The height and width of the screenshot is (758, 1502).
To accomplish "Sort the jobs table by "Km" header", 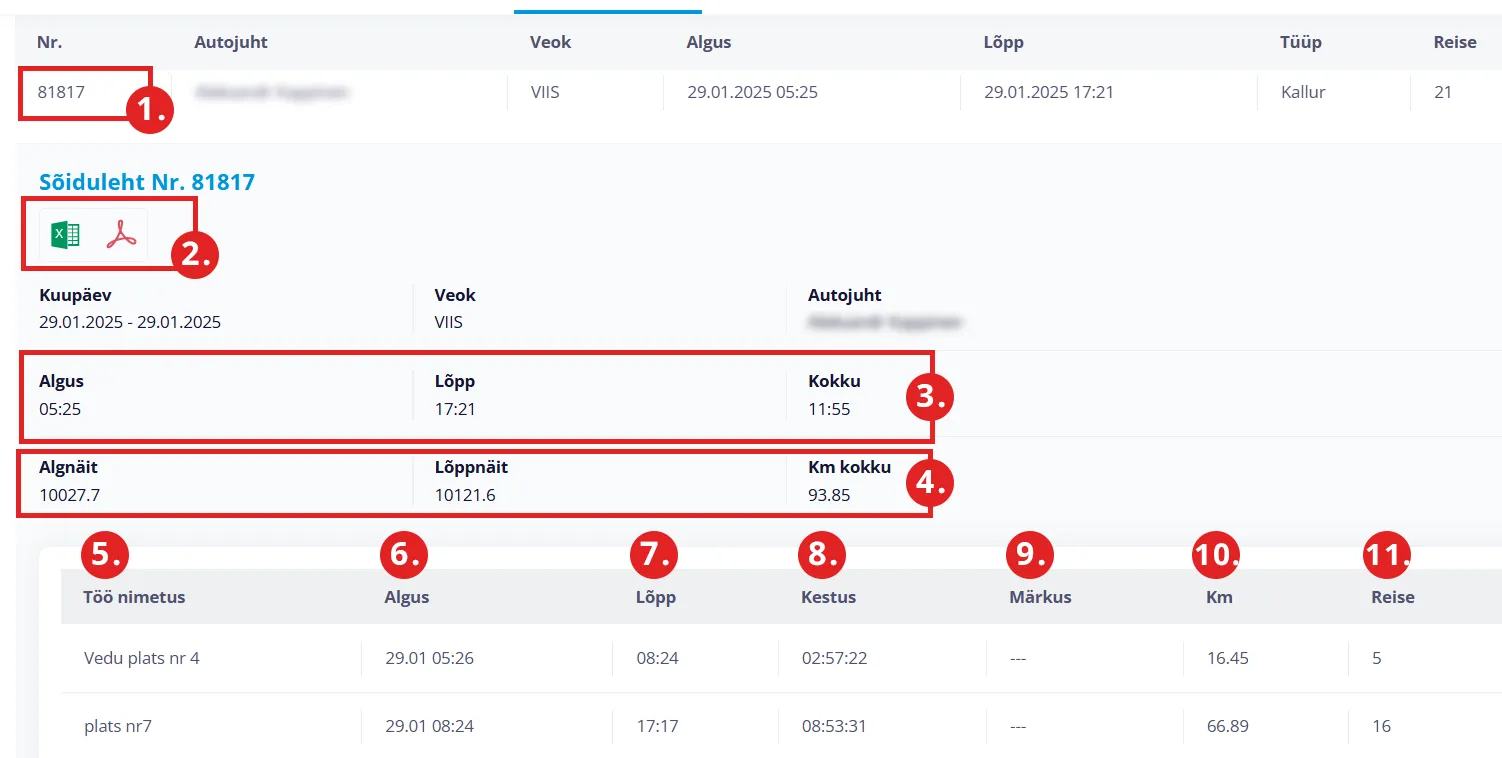I will coord(1219,597).
